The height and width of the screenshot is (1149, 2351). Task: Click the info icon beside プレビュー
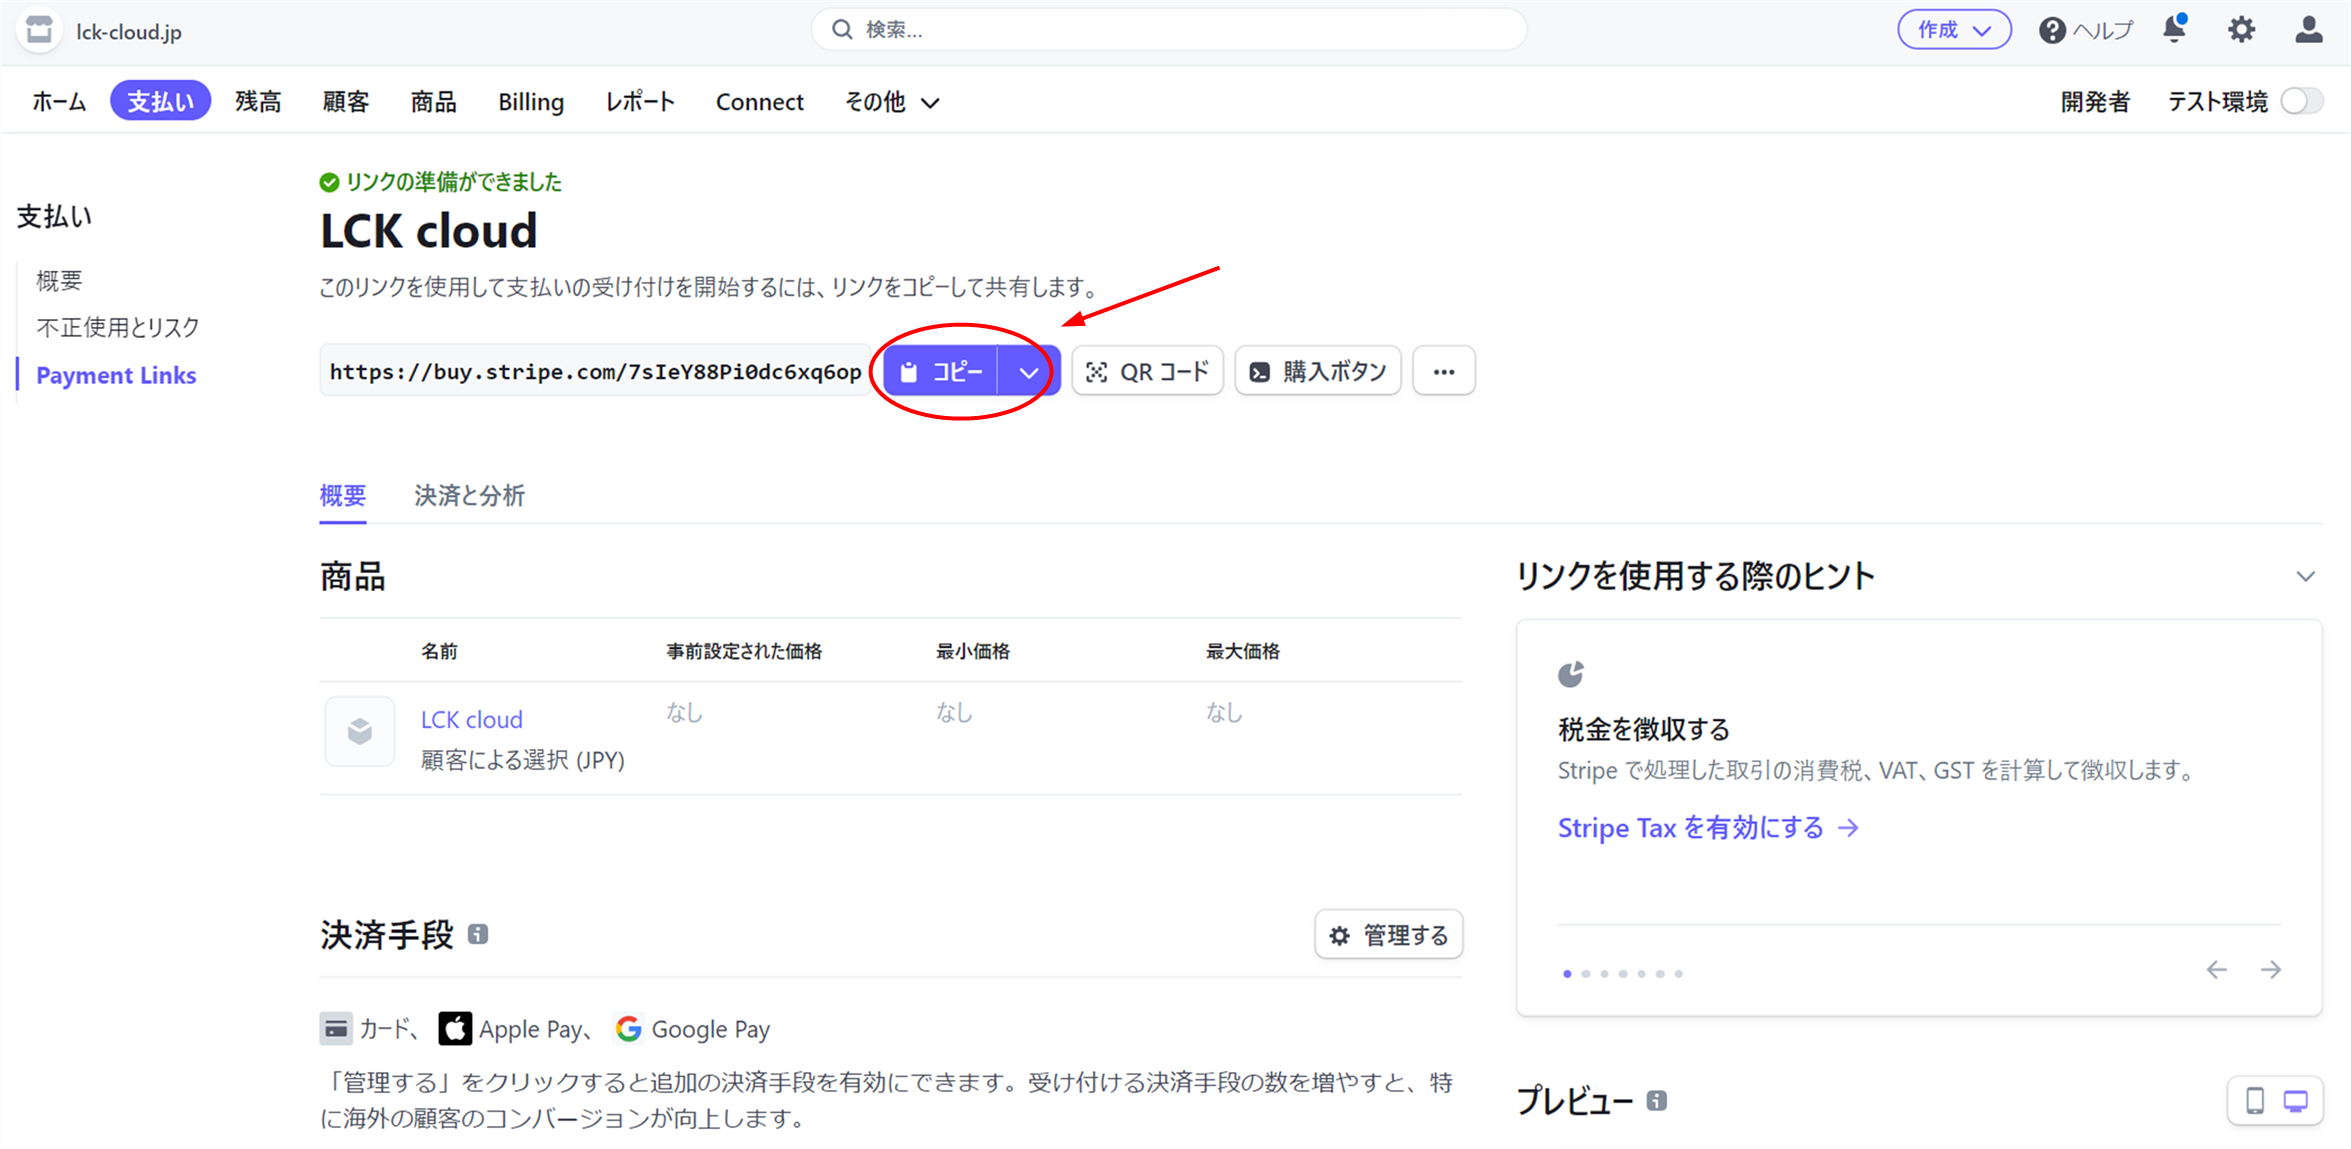(x=1657, y=1100)
